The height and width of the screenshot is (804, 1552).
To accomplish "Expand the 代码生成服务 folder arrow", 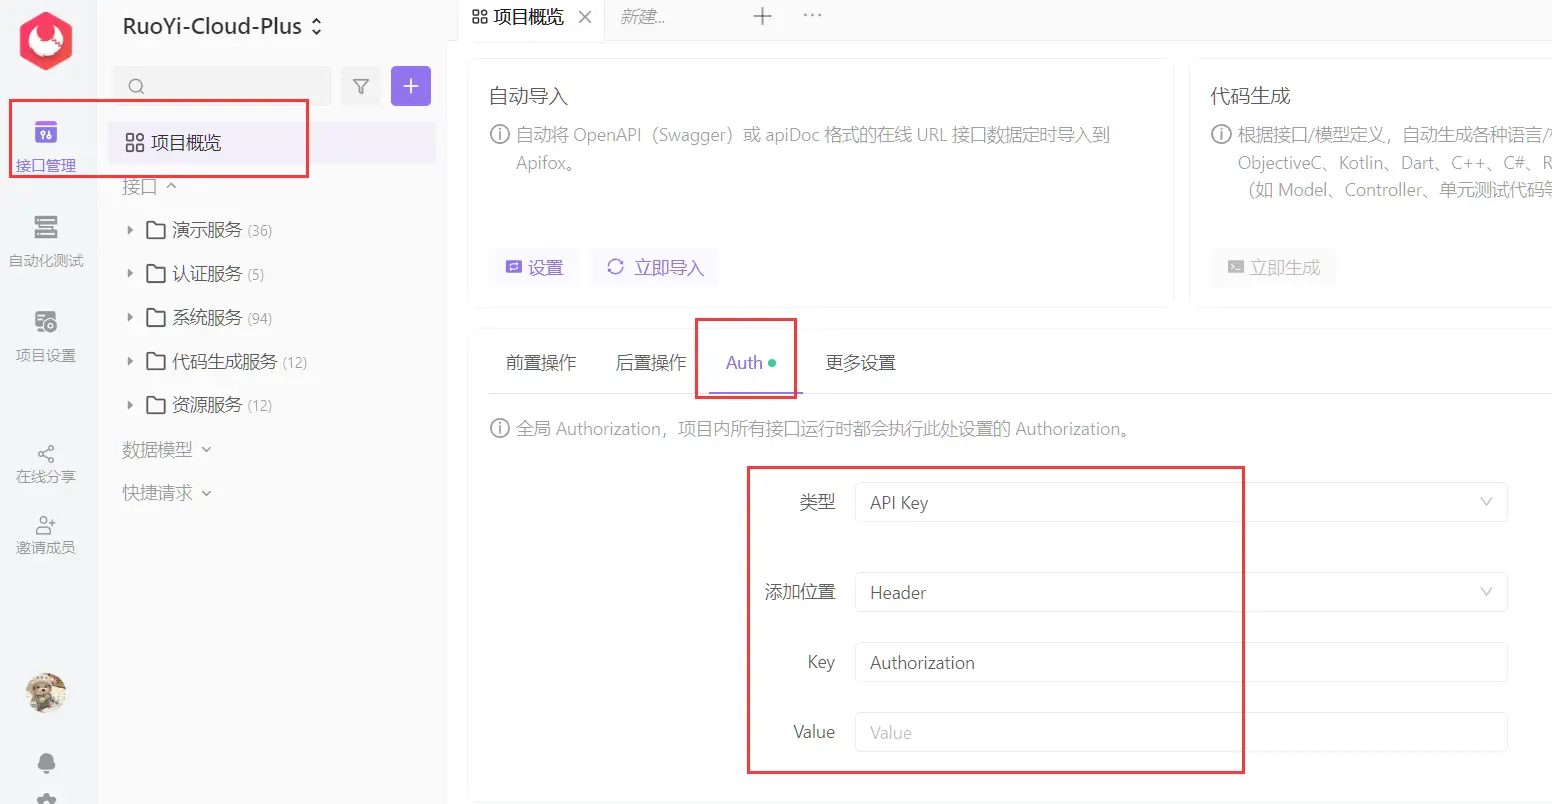I will click(130, 361).
